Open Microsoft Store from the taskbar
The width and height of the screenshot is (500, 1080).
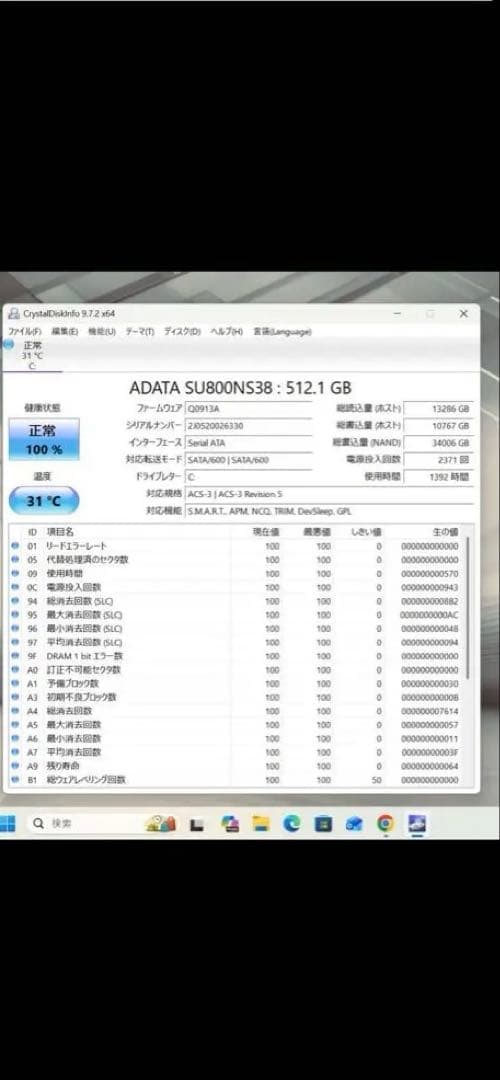click(323, 823)
